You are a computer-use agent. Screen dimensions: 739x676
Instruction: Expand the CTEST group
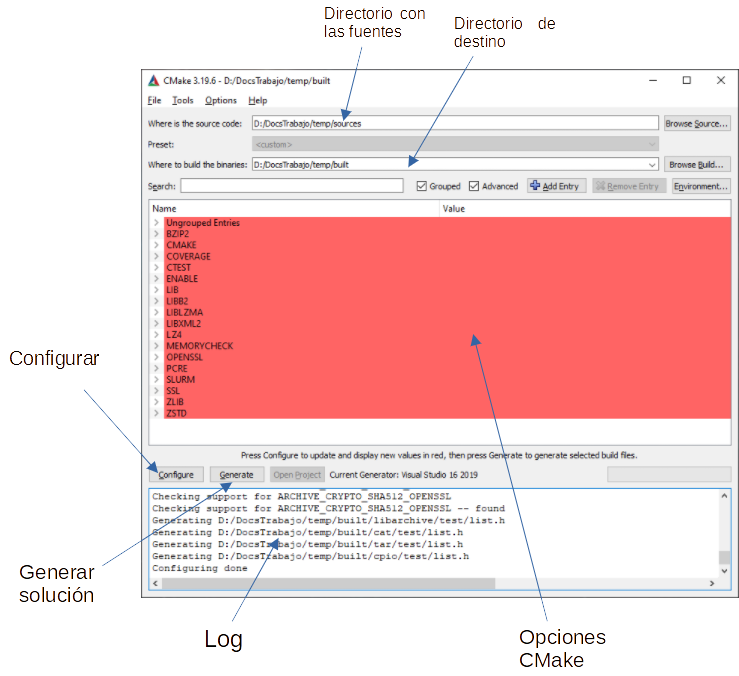(156, 267)
